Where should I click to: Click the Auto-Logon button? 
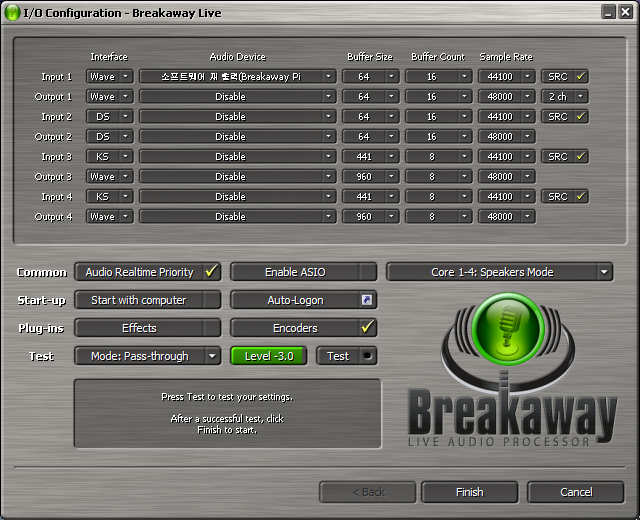coord(303,300)
